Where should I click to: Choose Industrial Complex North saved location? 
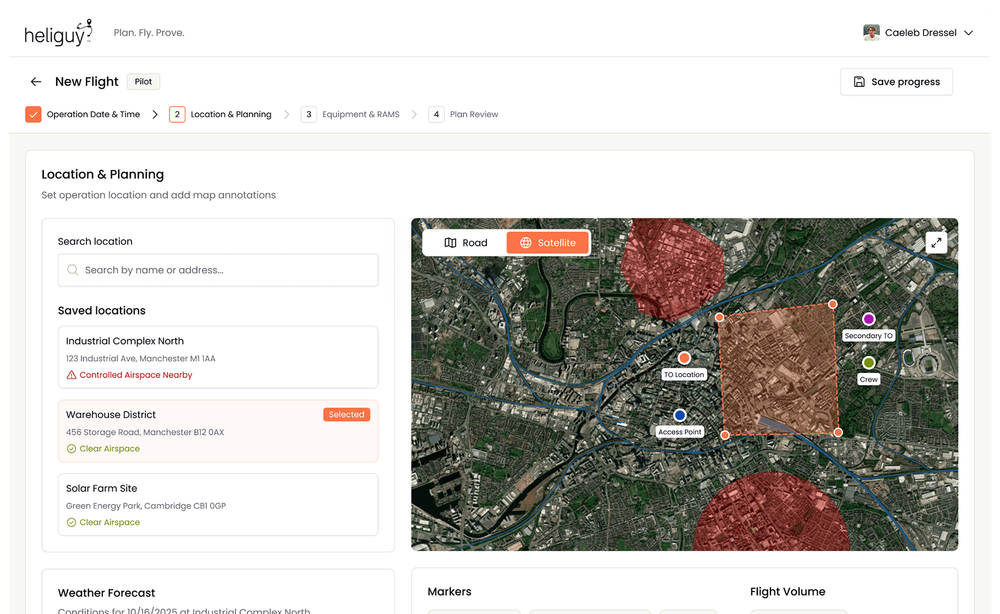pyautogui.click(x=218, y=357)
